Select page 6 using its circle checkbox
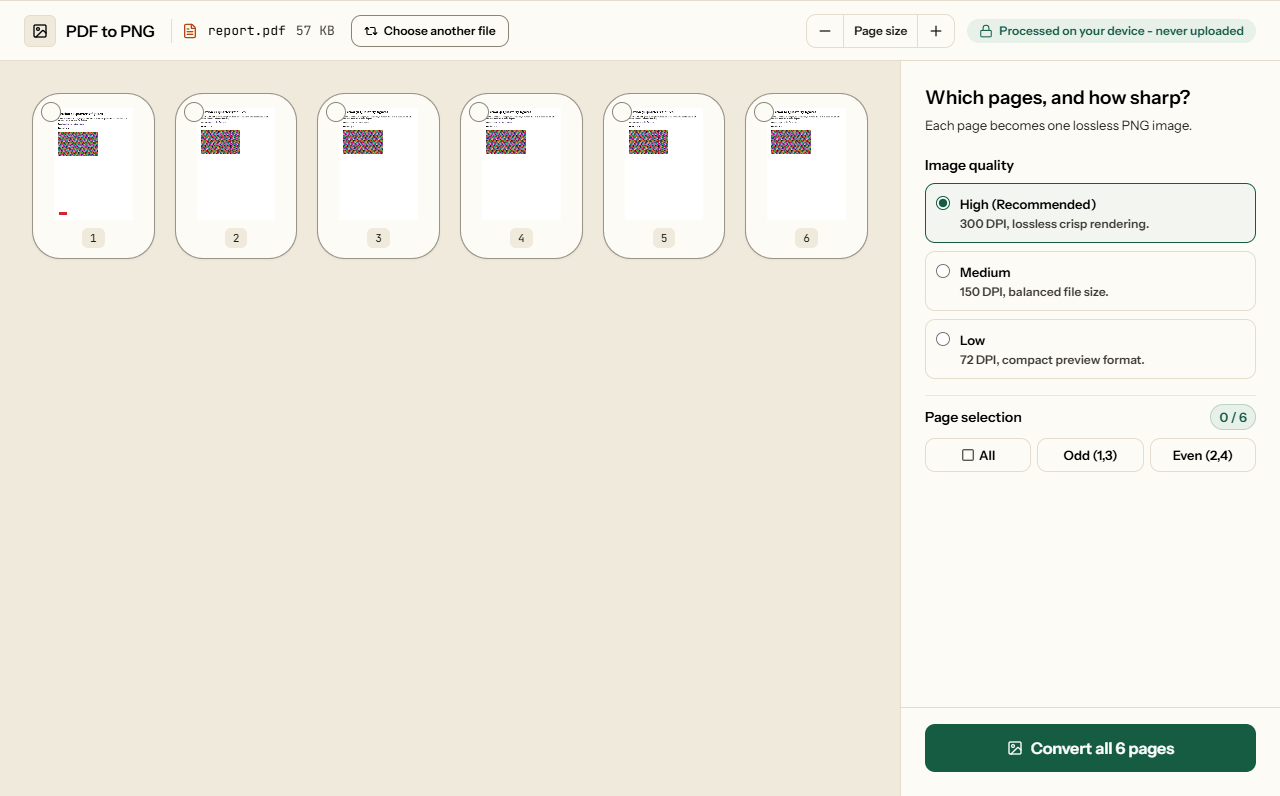 [764, 112]
